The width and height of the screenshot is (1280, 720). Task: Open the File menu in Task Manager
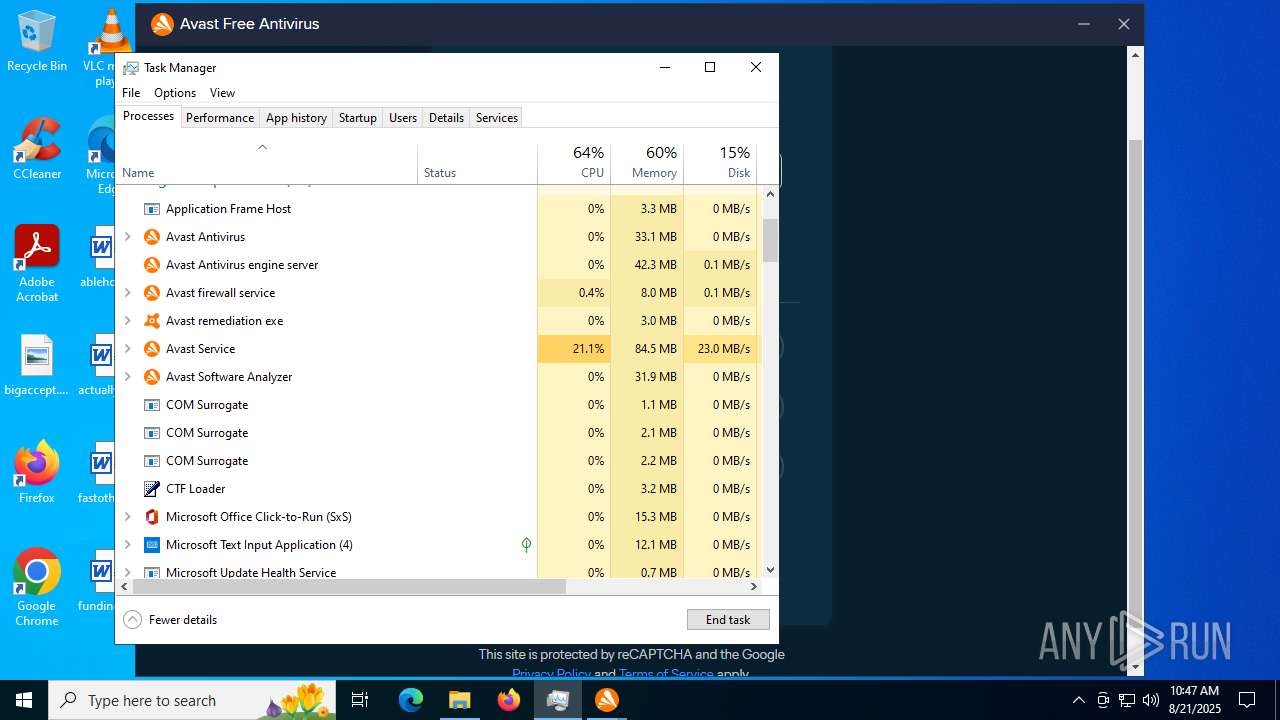[131, 93]
